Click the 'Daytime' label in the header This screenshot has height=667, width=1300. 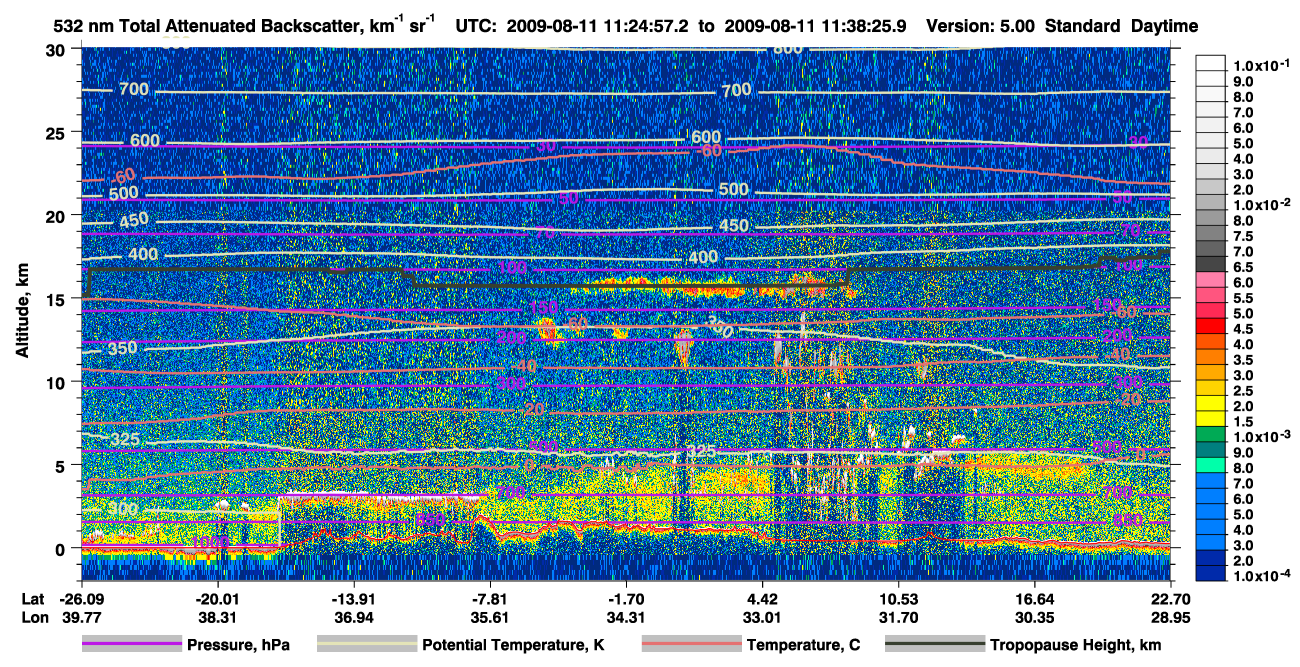coord(1164,27)
